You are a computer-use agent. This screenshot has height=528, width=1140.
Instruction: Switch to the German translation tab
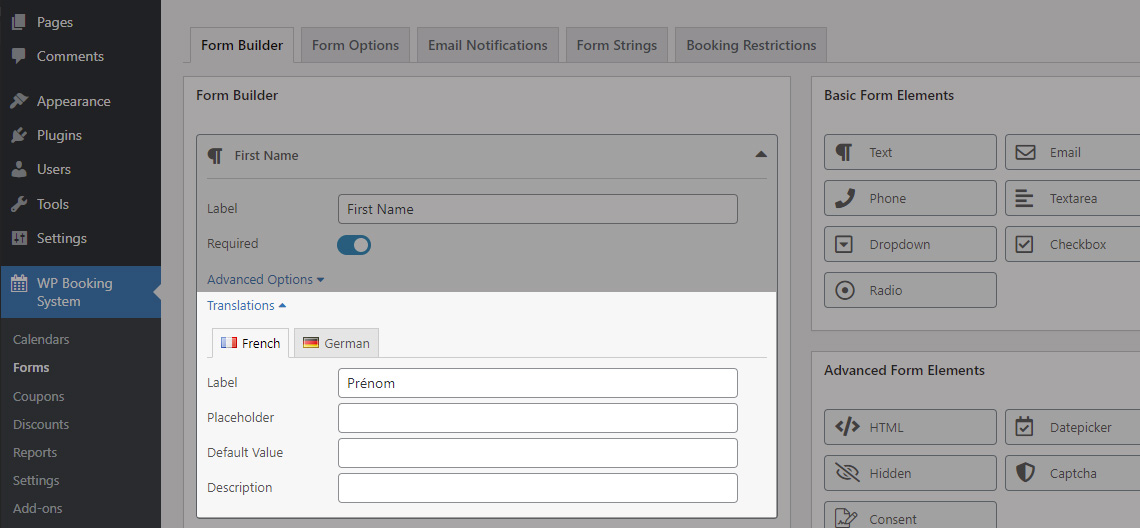(337, 343)
